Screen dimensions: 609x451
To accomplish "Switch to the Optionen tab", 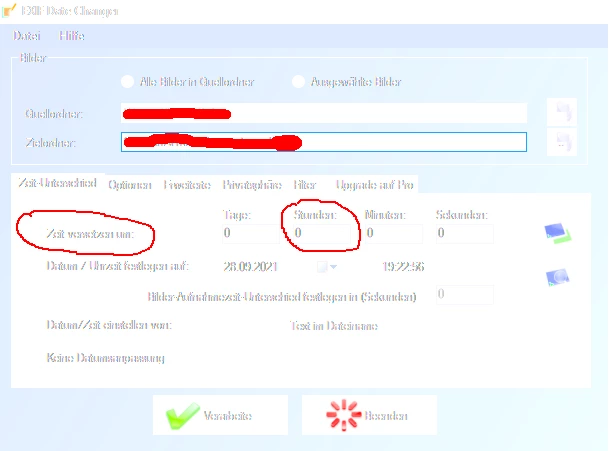I will [x=130, y=185].
